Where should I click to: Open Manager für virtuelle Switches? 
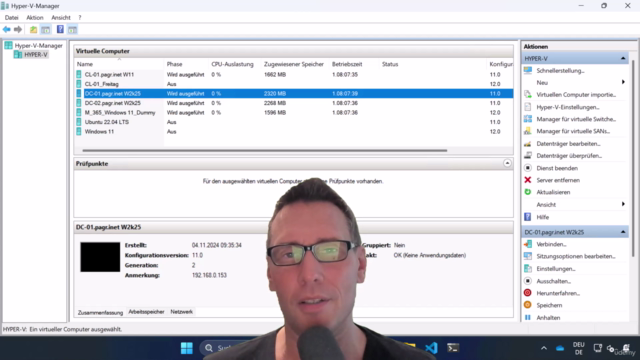click(576, 119)
